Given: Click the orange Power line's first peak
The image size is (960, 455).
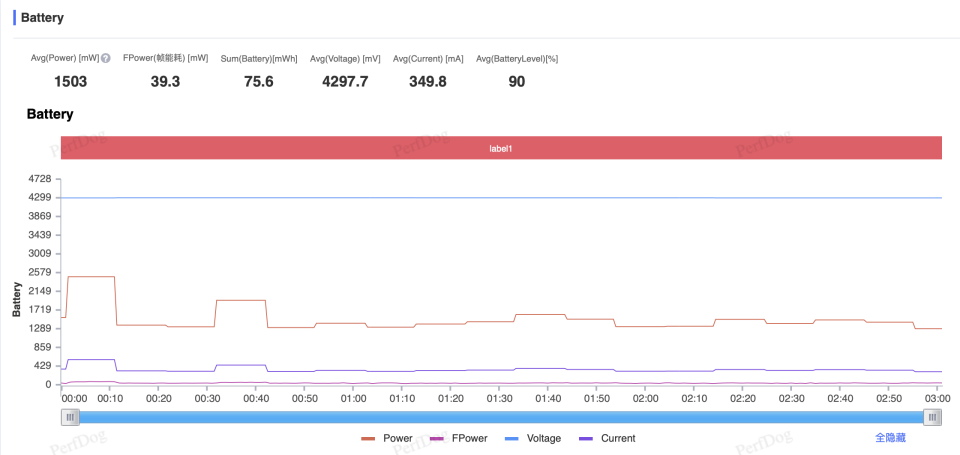Looking at the screenshot, I should tap(91, 277).
